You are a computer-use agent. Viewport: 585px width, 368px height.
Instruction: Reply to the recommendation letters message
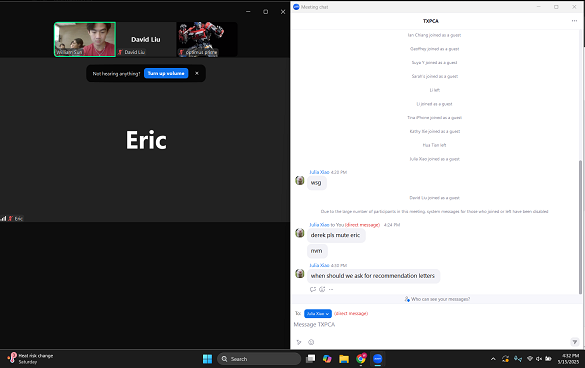[x=313, y=289]
